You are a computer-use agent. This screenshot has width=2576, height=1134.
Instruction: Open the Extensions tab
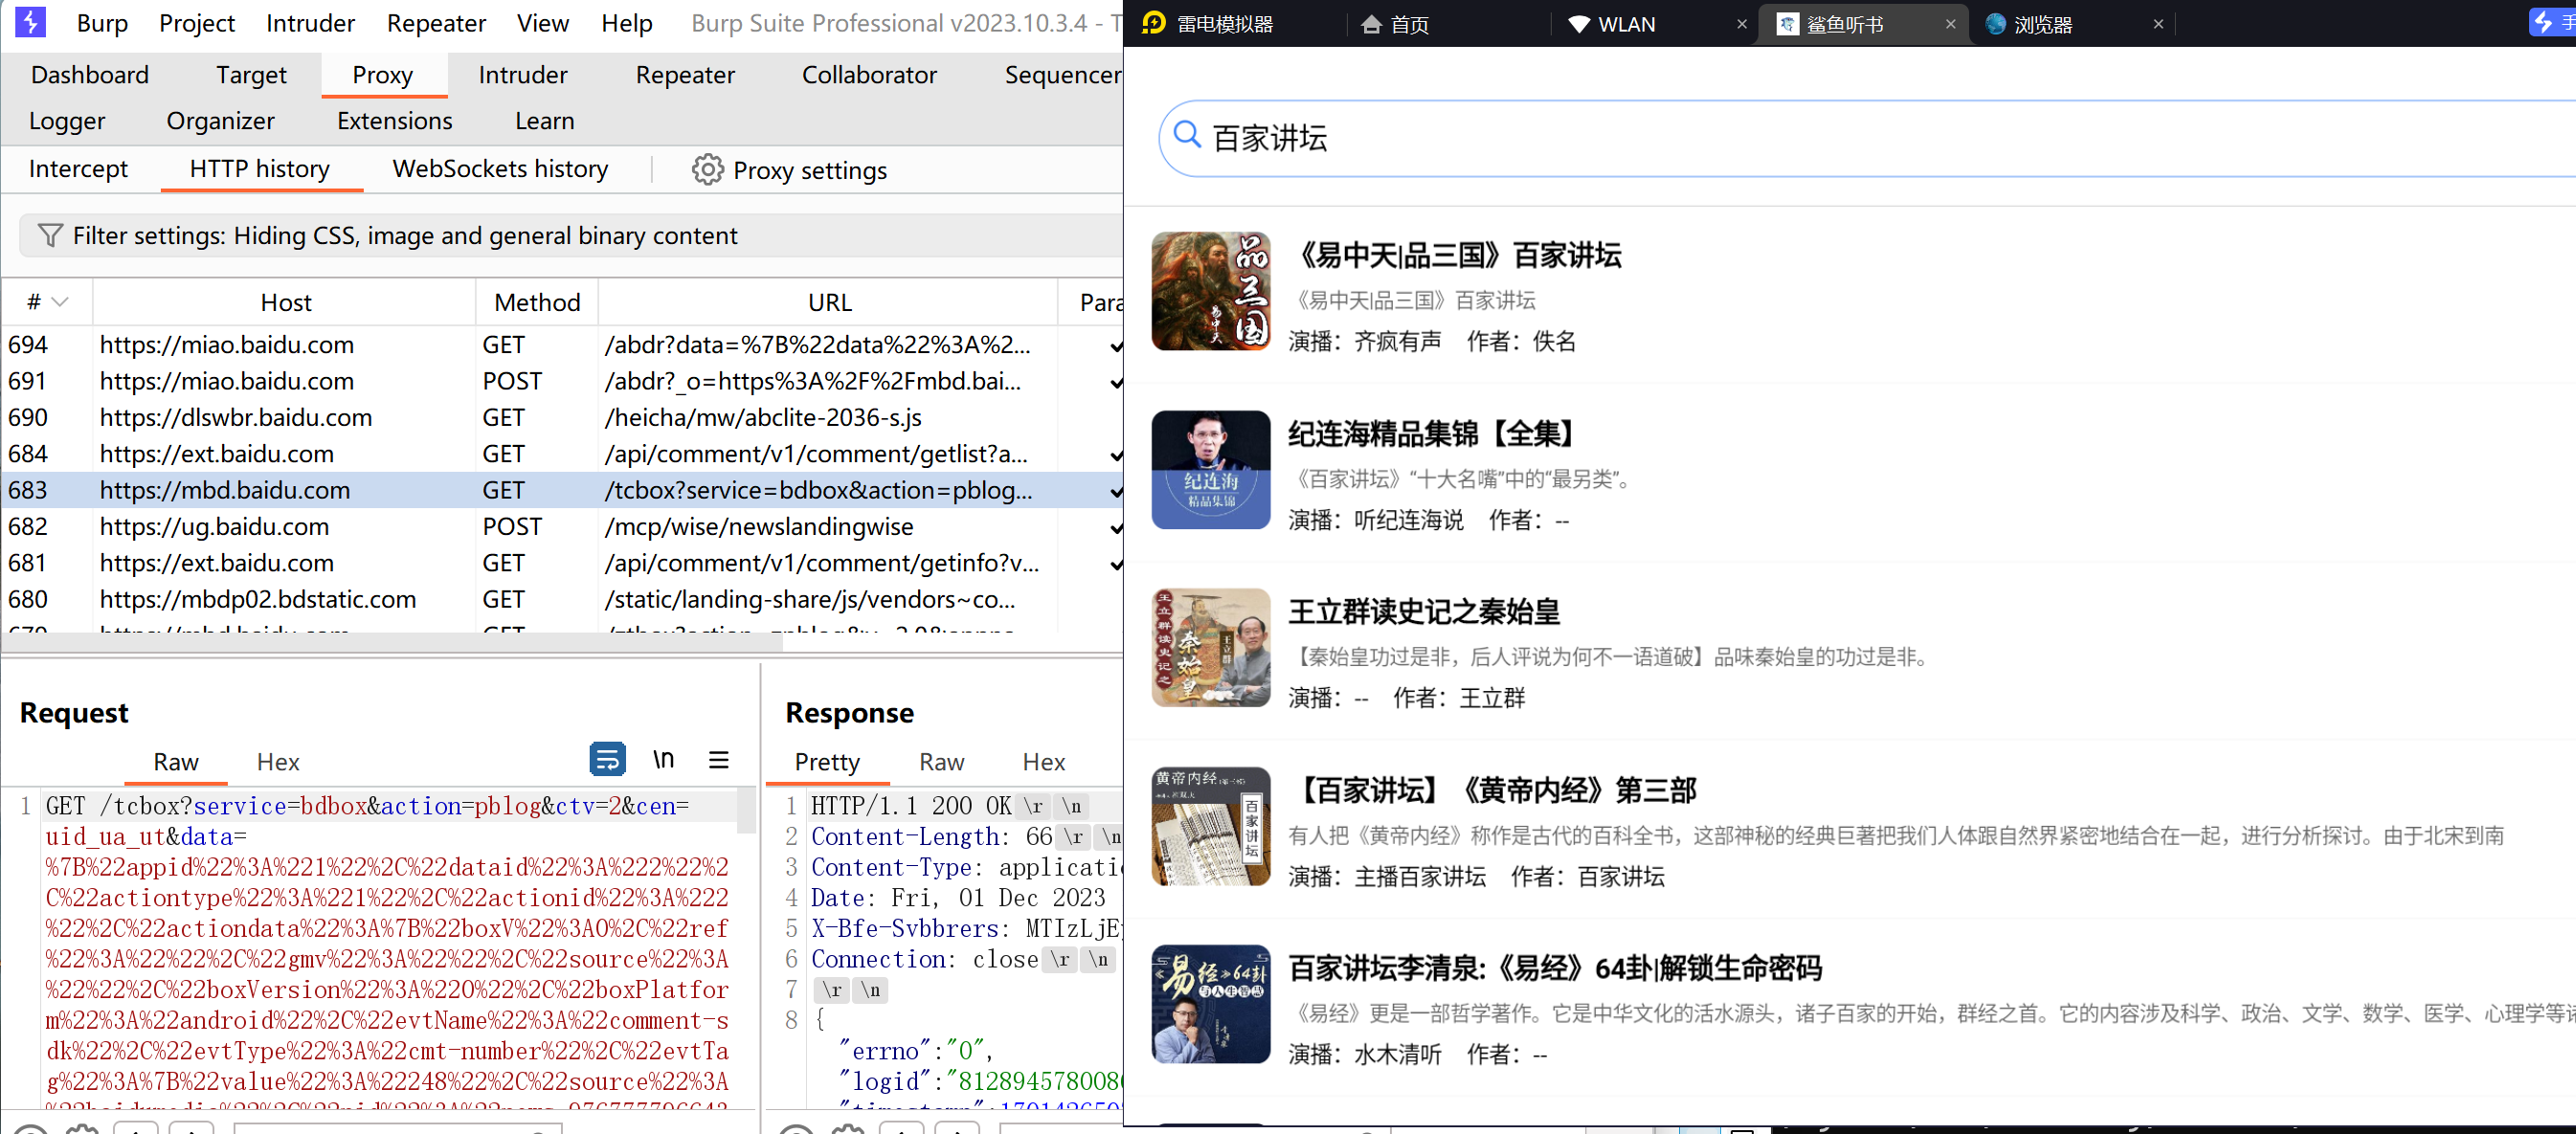pos(394,121)
